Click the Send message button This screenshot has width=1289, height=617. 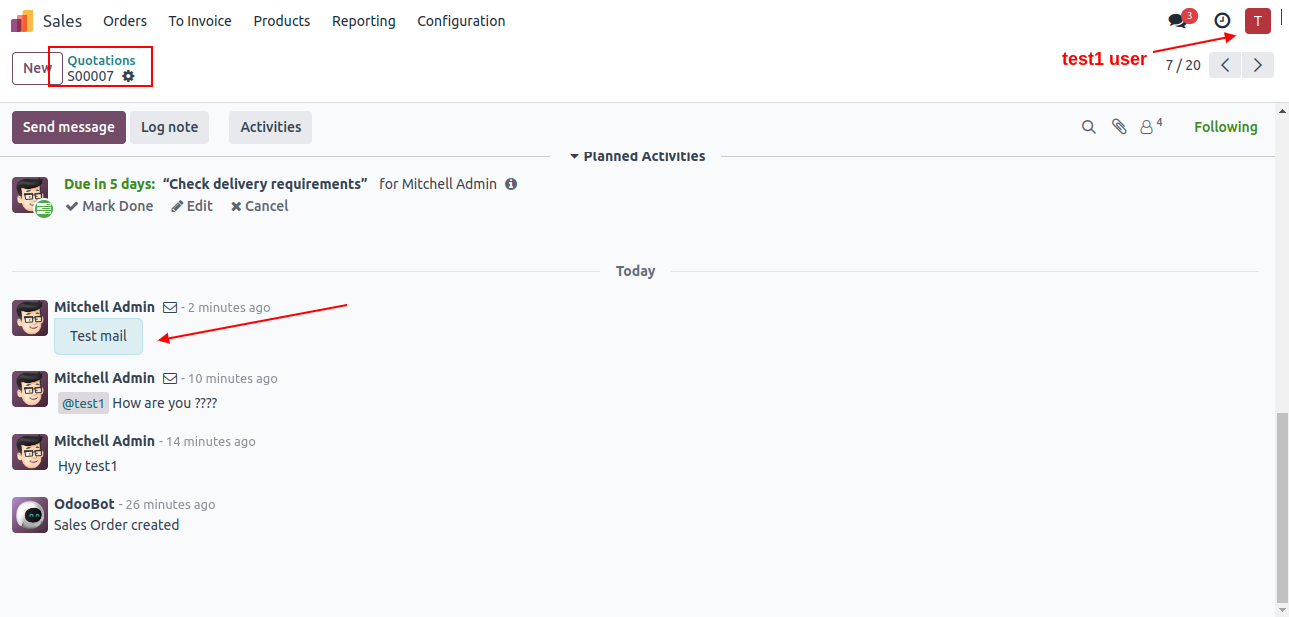[69, 127]
